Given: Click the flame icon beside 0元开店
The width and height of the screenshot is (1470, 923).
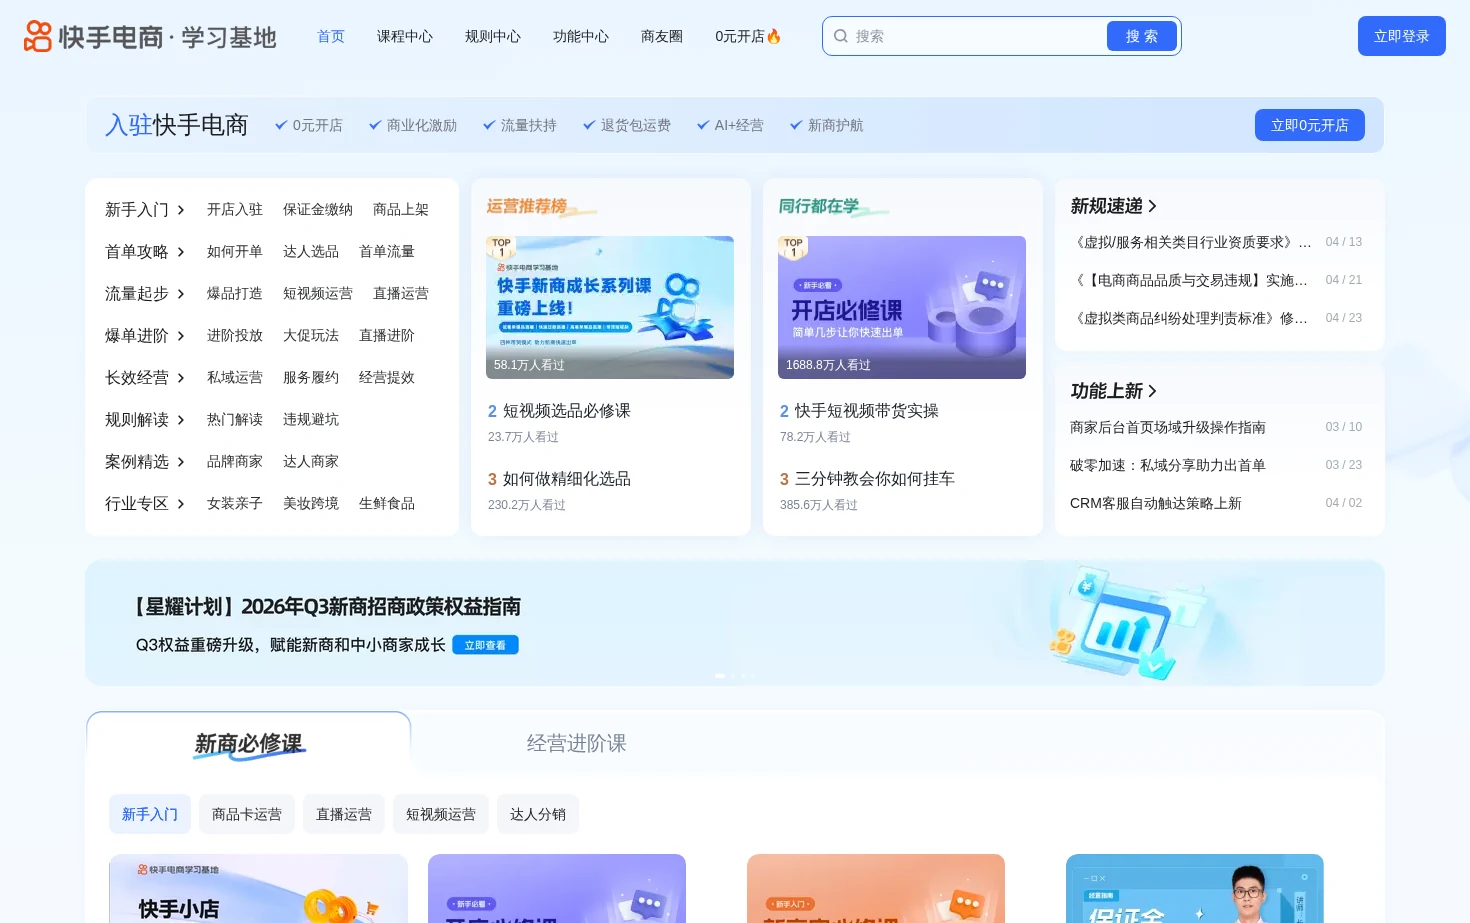Looking at the screenshot, I should pyautogui.click(x=774, y=36).
